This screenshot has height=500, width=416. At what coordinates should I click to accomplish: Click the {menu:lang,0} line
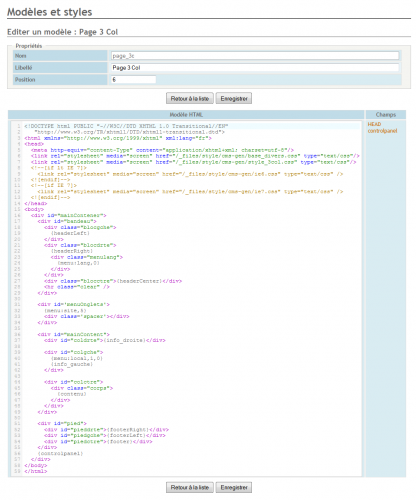click(x=78, y=263)
